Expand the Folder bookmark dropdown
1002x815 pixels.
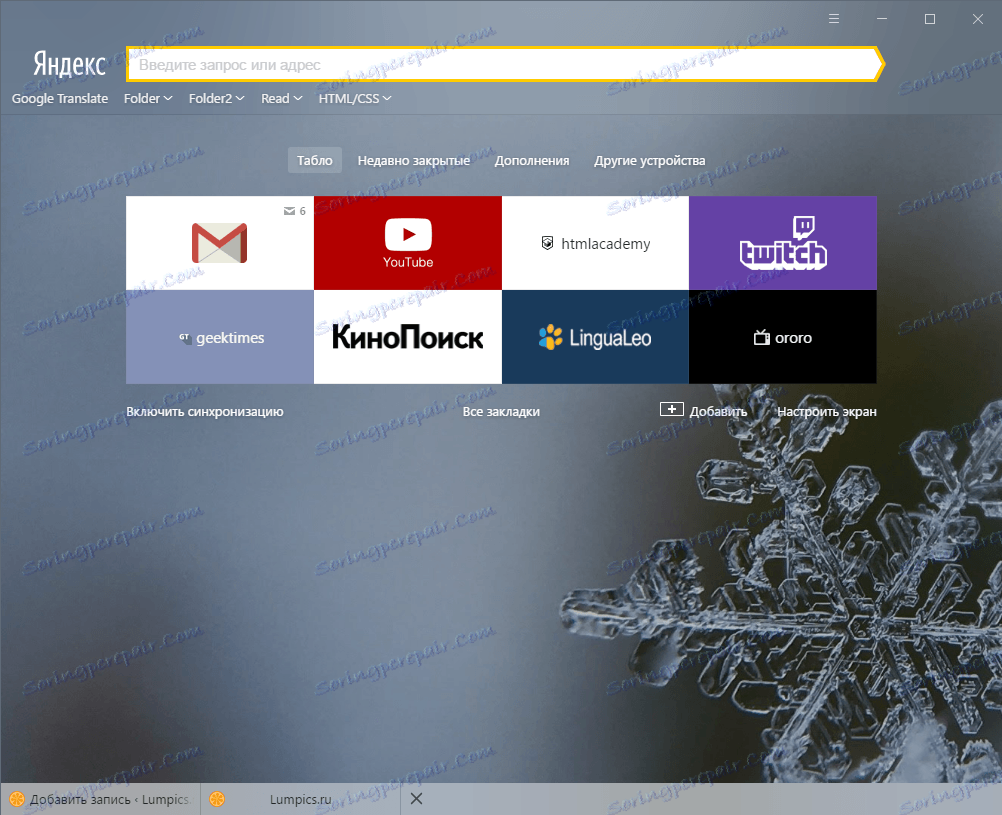point(148,98)
